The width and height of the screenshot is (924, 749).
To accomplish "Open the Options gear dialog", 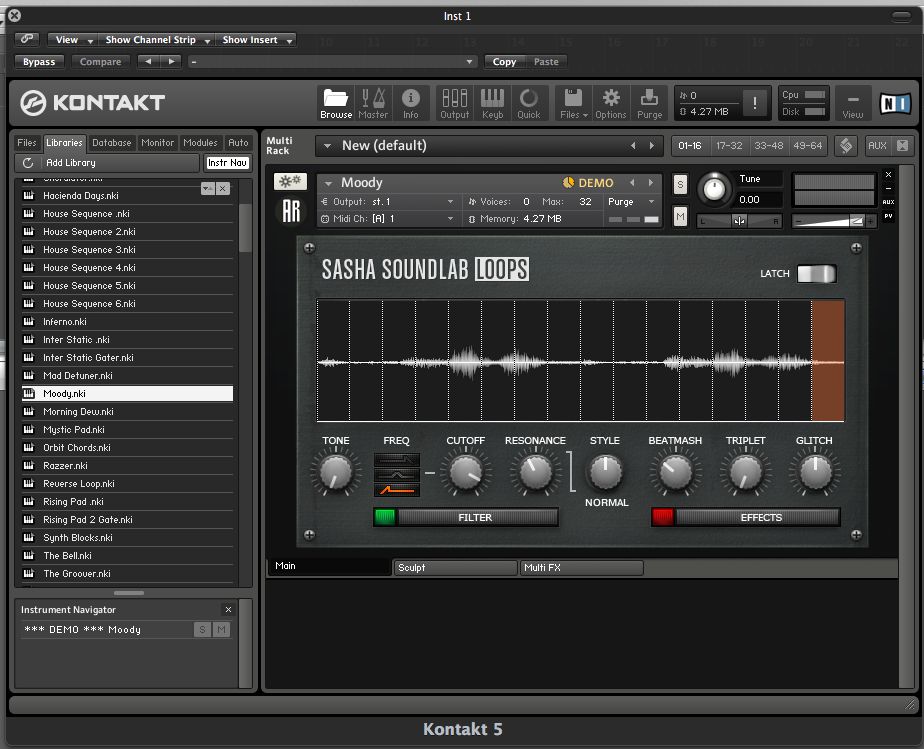I will coord(610,103).
